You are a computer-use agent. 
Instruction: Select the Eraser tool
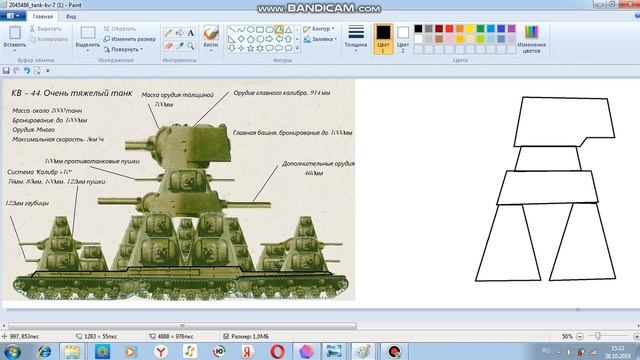pyautogui.click(x=168, y=46)
